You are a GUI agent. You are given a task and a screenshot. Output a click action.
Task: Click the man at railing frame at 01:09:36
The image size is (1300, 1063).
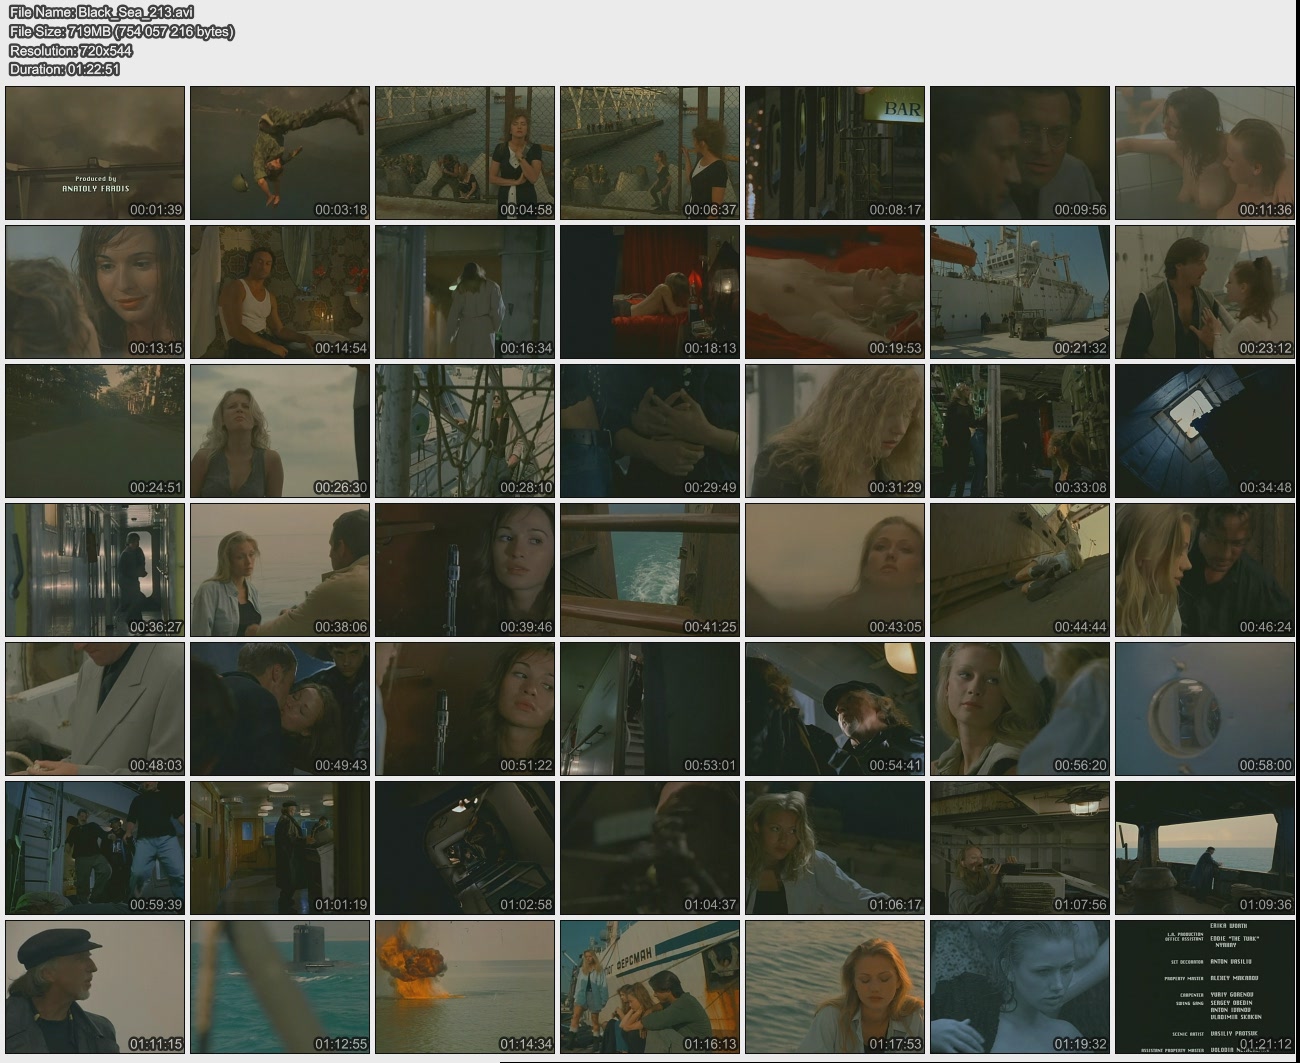pos(1205,848)
